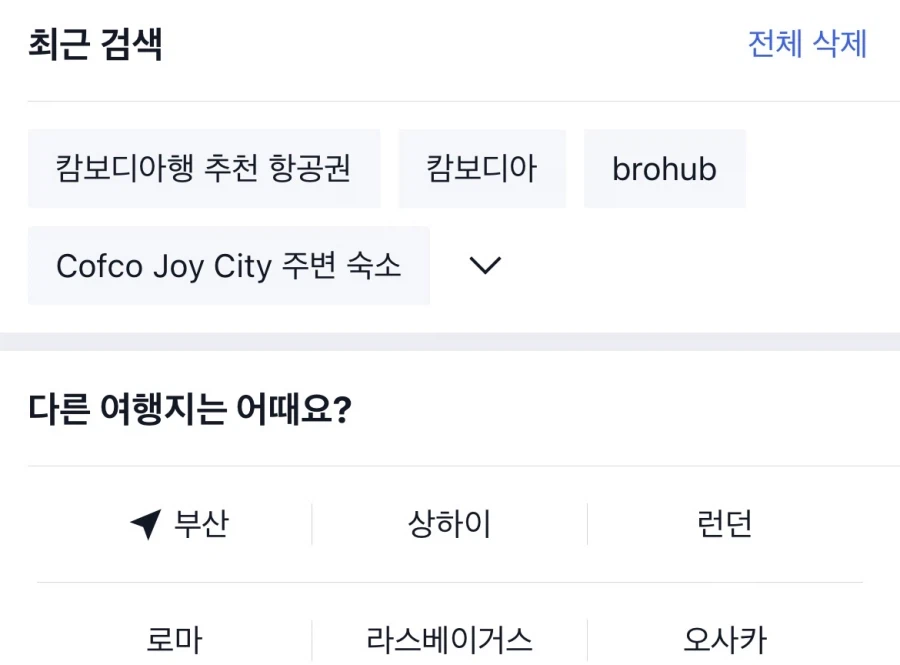Screen dimensions: 900x665
Task: Choose 상하이 from suggested destinations
Action: pos(450,522)
